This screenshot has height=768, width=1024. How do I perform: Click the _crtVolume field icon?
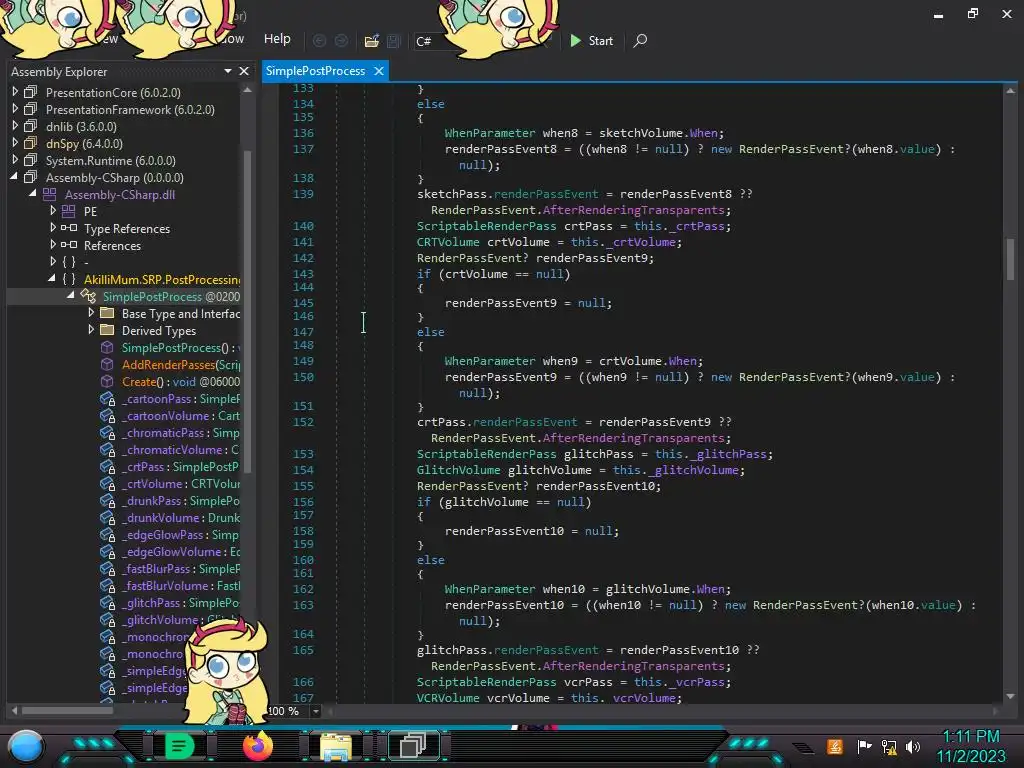[107, 483]
